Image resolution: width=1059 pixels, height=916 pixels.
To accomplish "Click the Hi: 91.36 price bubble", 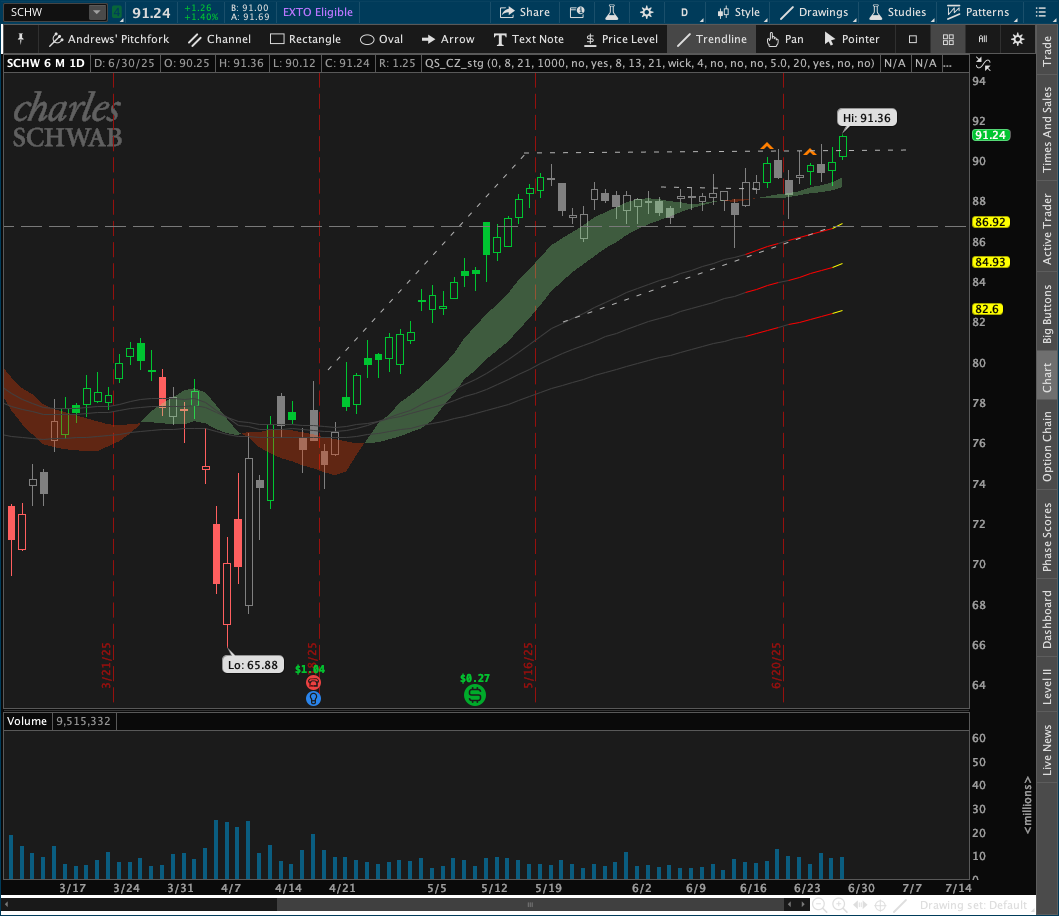I will pyautogui.click(x=867, y=118).
